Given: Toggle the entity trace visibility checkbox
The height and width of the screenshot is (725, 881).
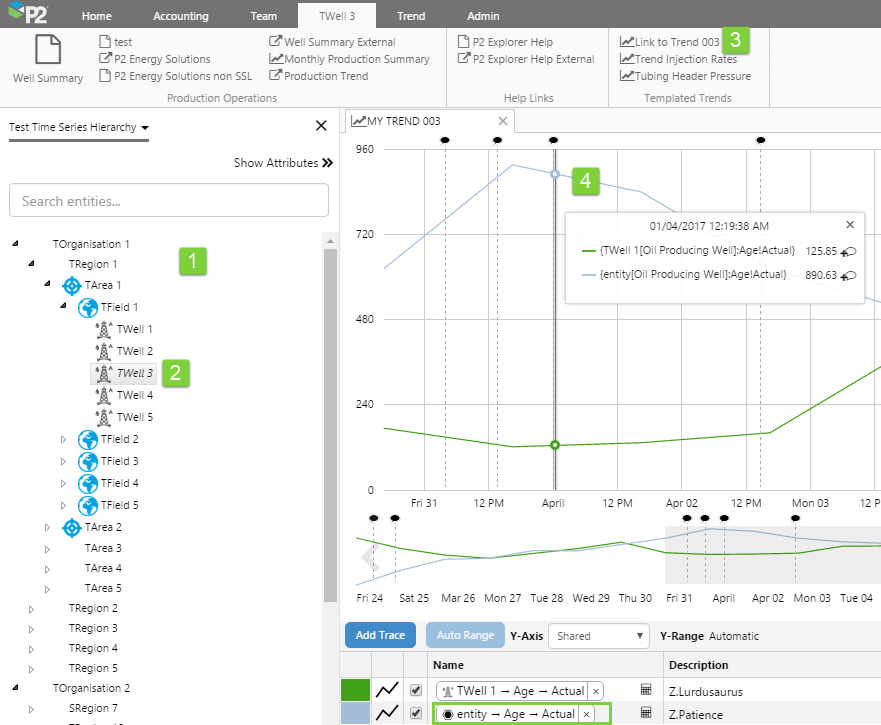Looking at the screenshot, I should [416, 713].
